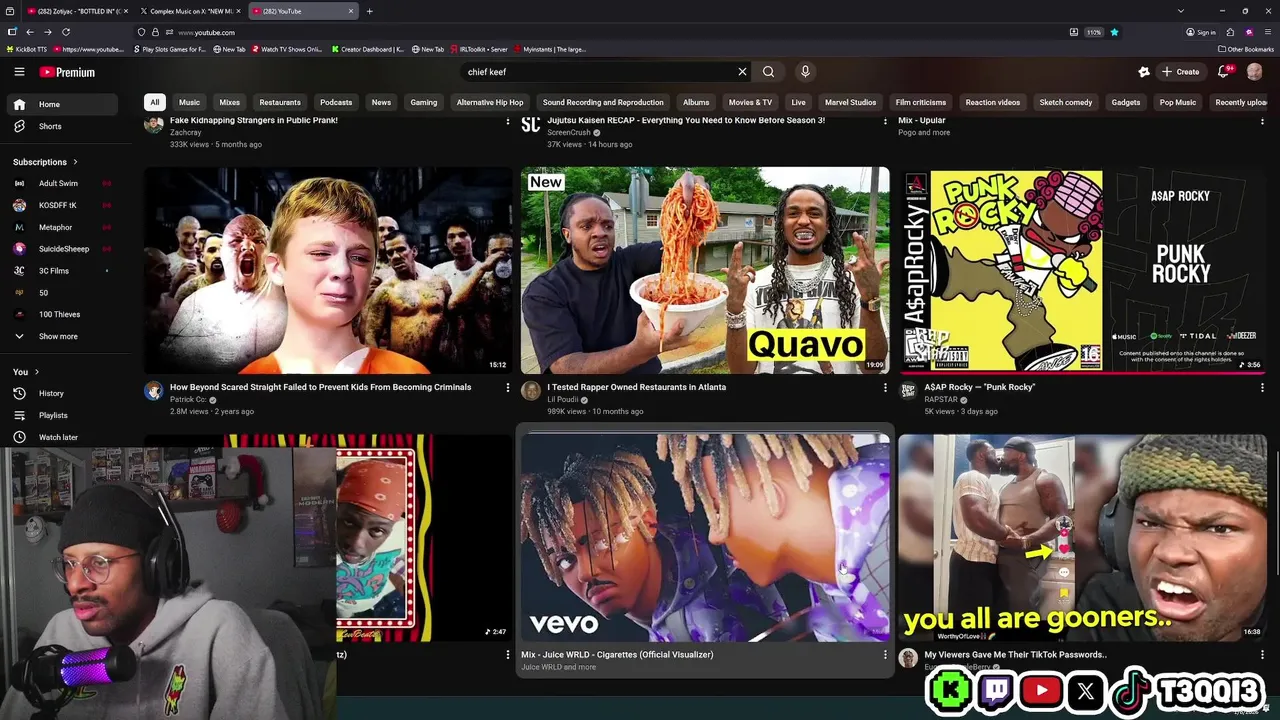1280x720 pixels.
Task: Open the account avatar menu
Action: (1254, 72)
